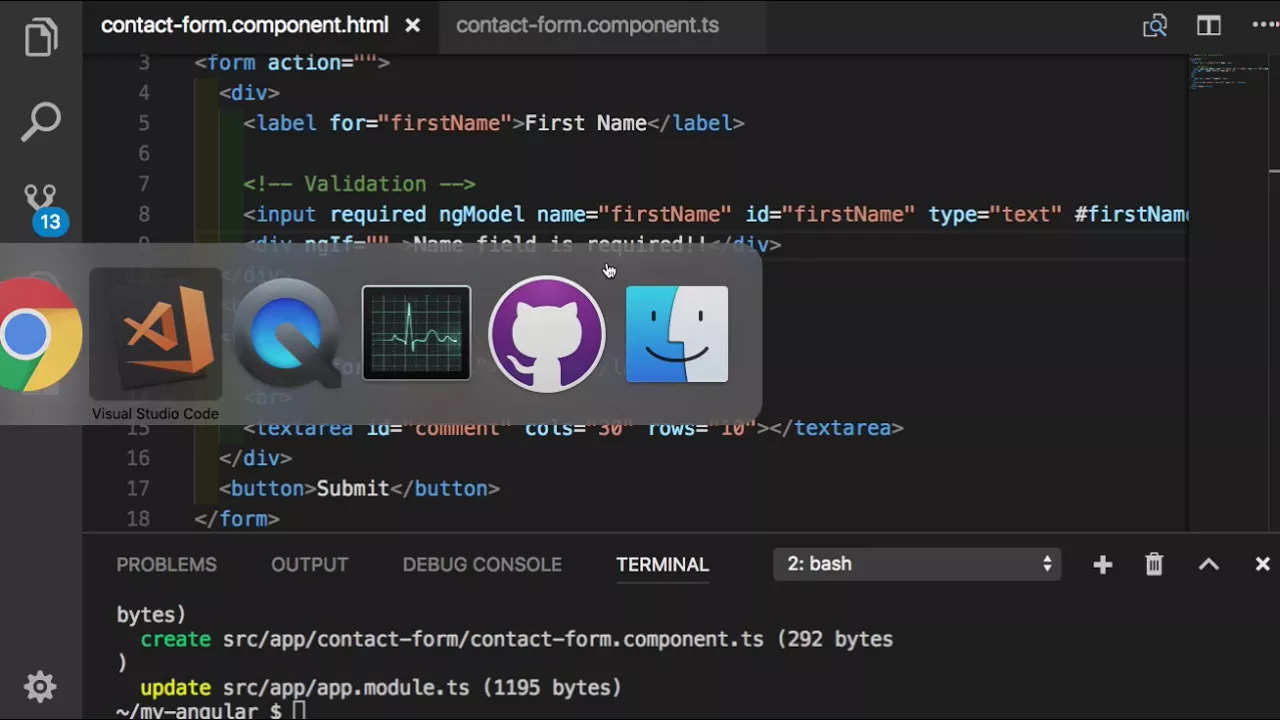This screenshot has width=1280, height=720.
Task: Open editor More Actions menu
Action: [x=1265, y=26]
